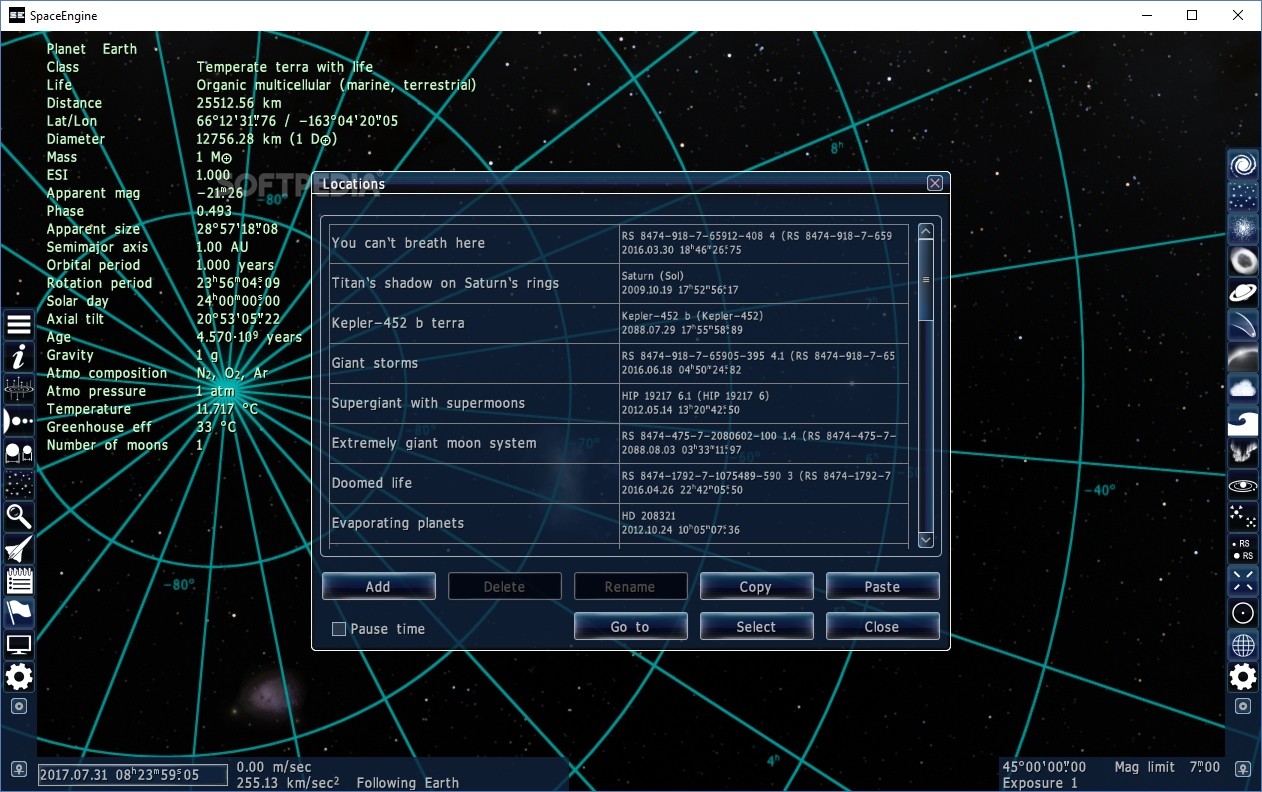Collapse the Locations list scrollbar up arrow
The height and width of the screenshot is (792, 1262).
click(925, 230)
